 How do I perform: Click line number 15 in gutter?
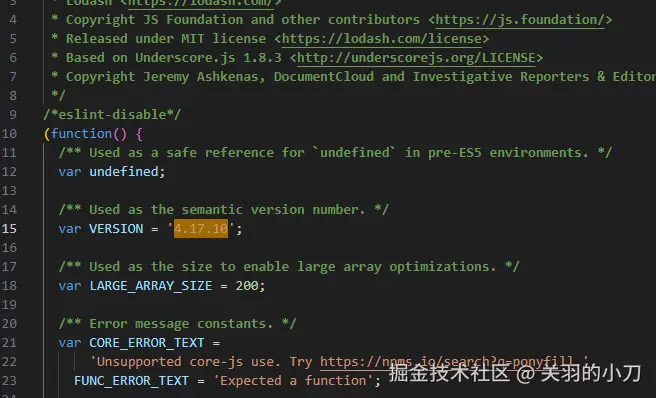pos(9,229)
